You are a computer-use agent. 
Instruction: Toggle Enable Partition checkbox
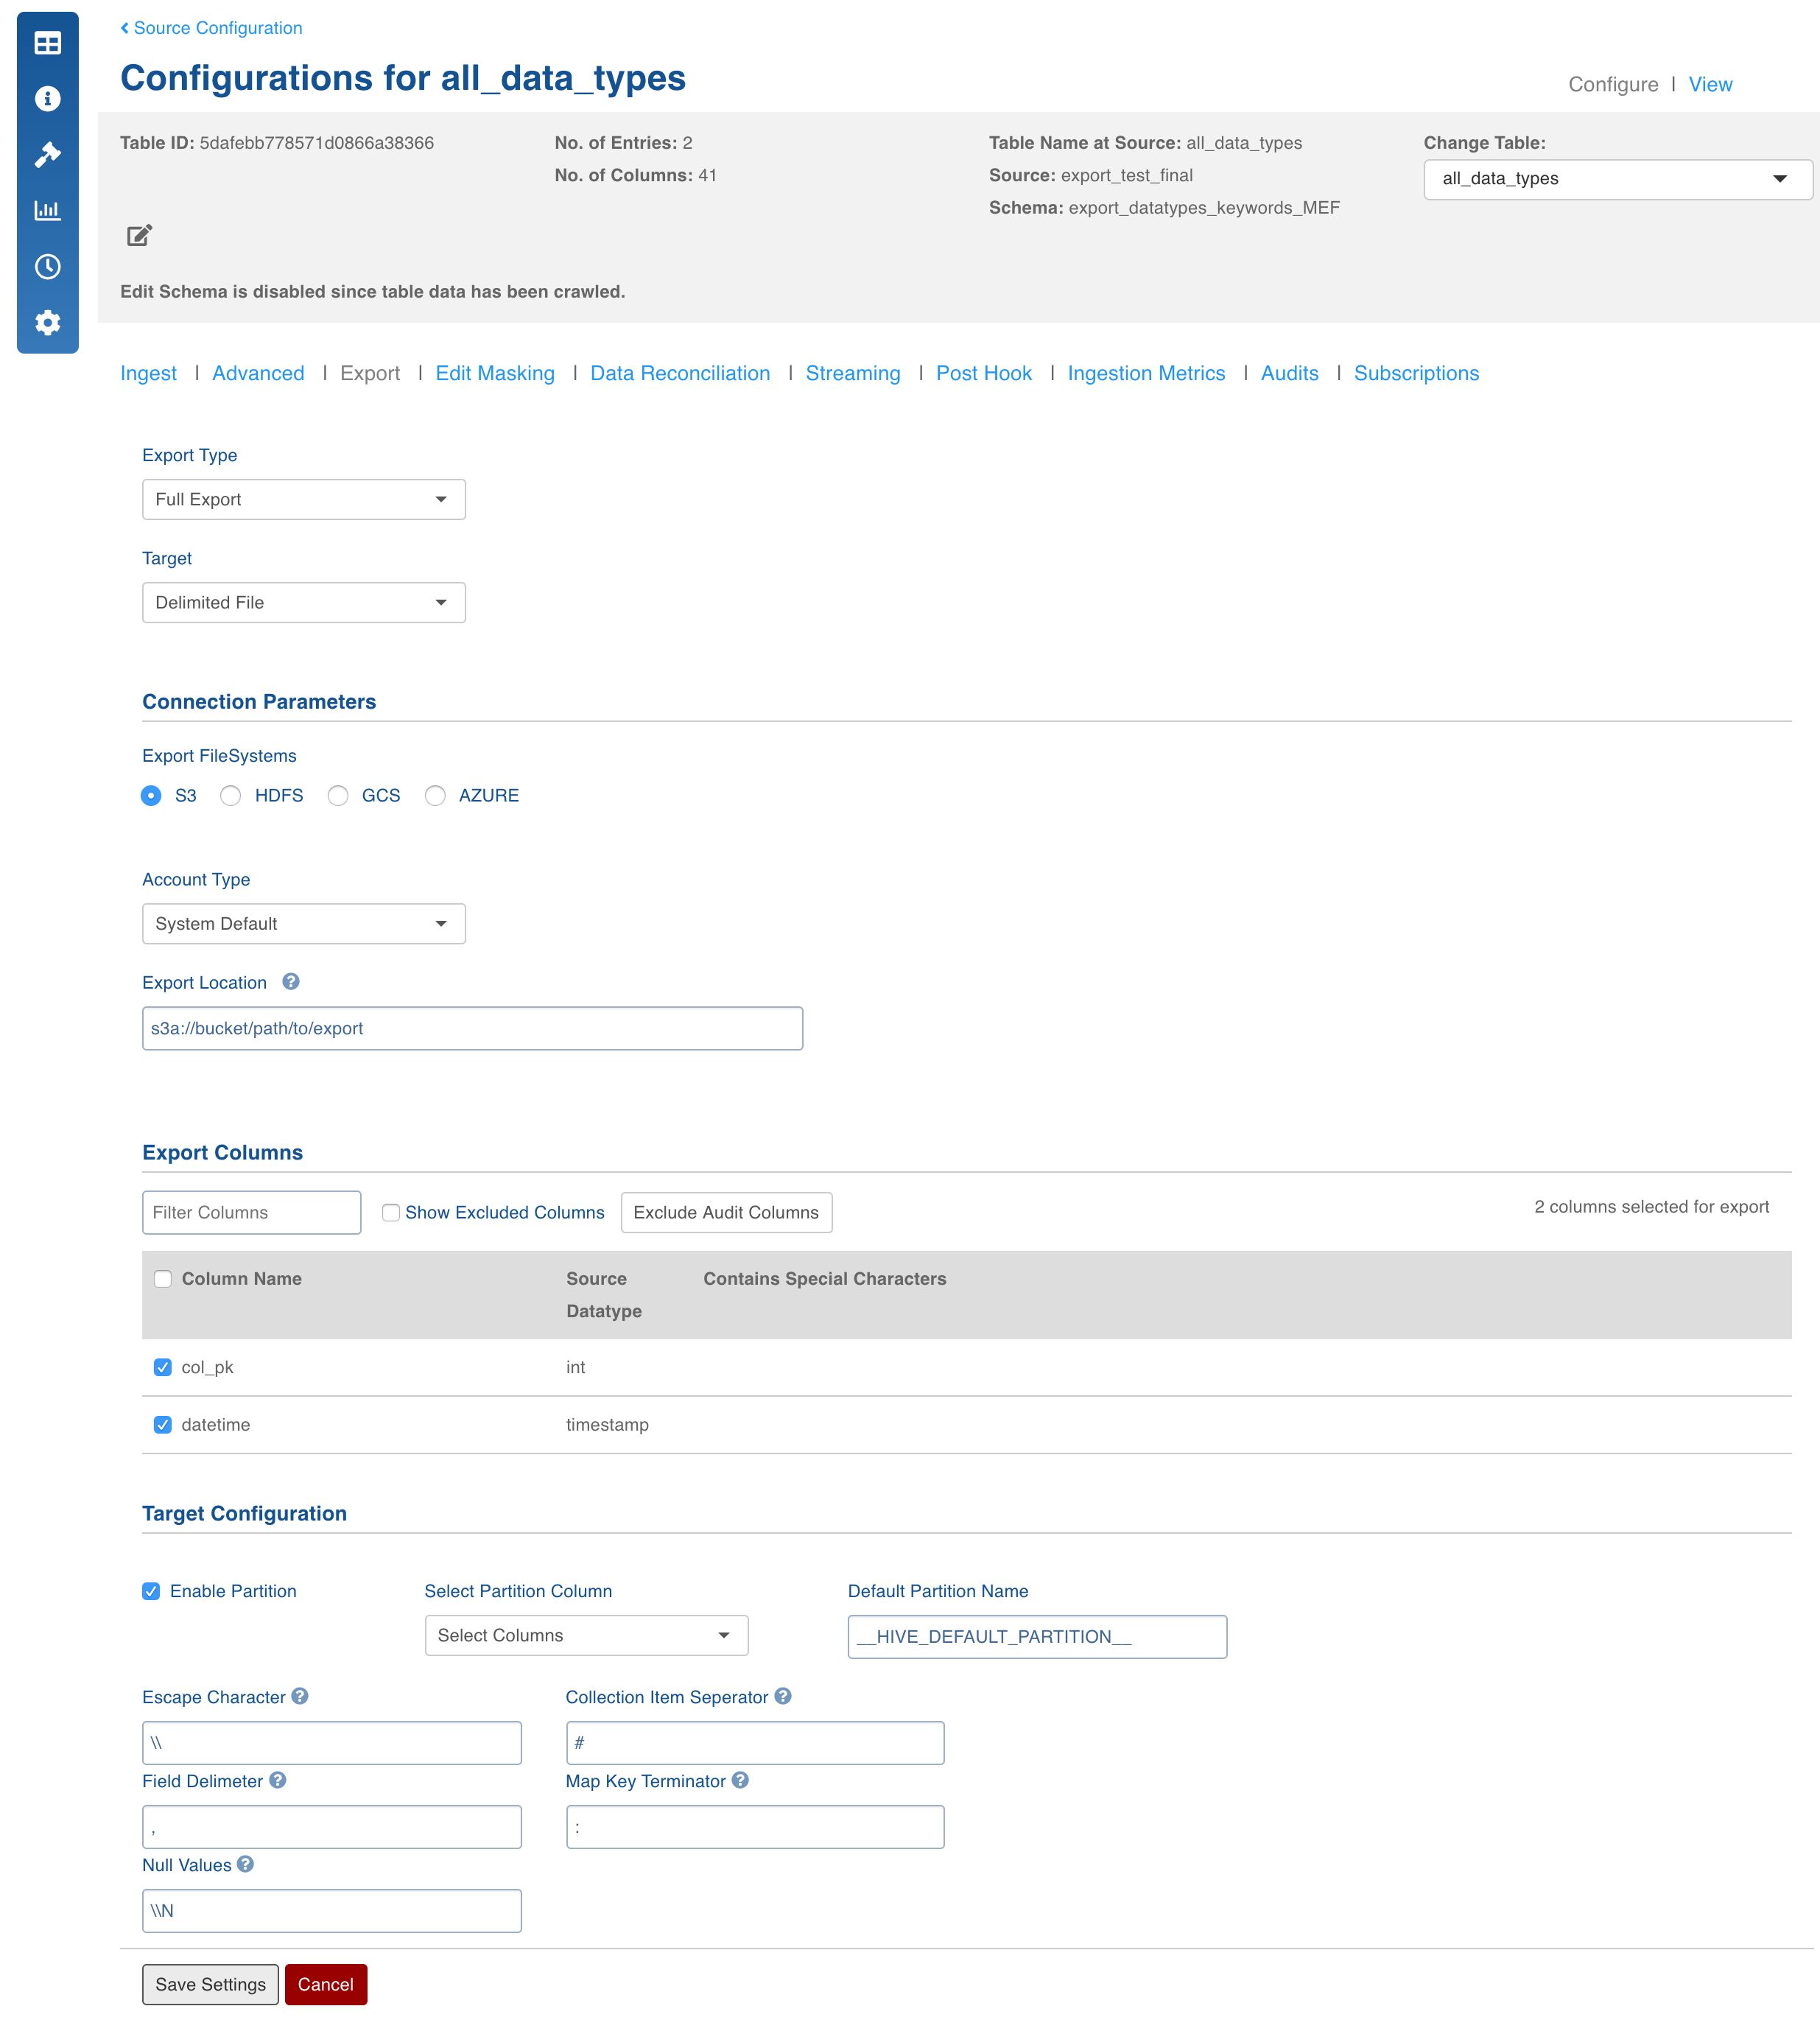(x=151, y=1591)
